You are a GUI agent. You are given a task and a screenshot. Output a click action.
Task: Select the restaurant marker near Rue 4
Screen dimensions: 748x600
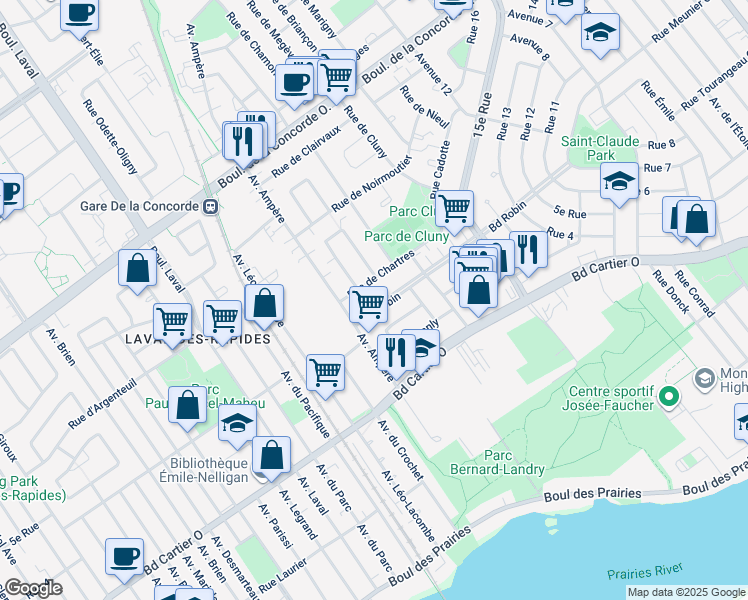coord(528,254)
